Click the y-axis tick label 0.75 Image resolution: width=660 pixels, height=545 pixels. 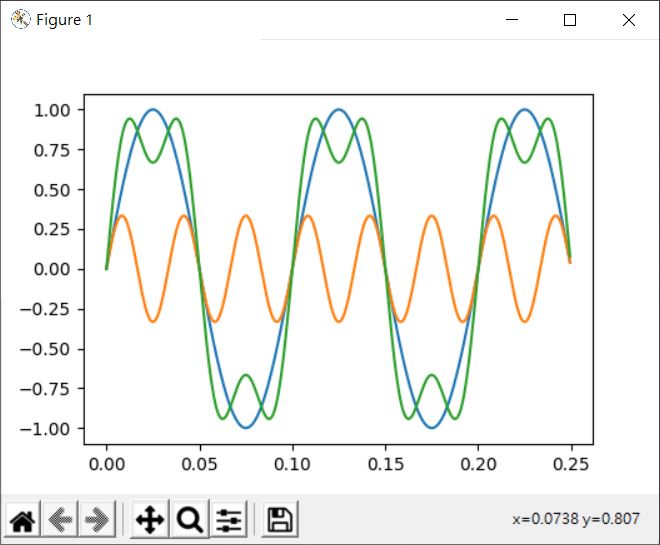pyautogui.click(x=52, y=150)
